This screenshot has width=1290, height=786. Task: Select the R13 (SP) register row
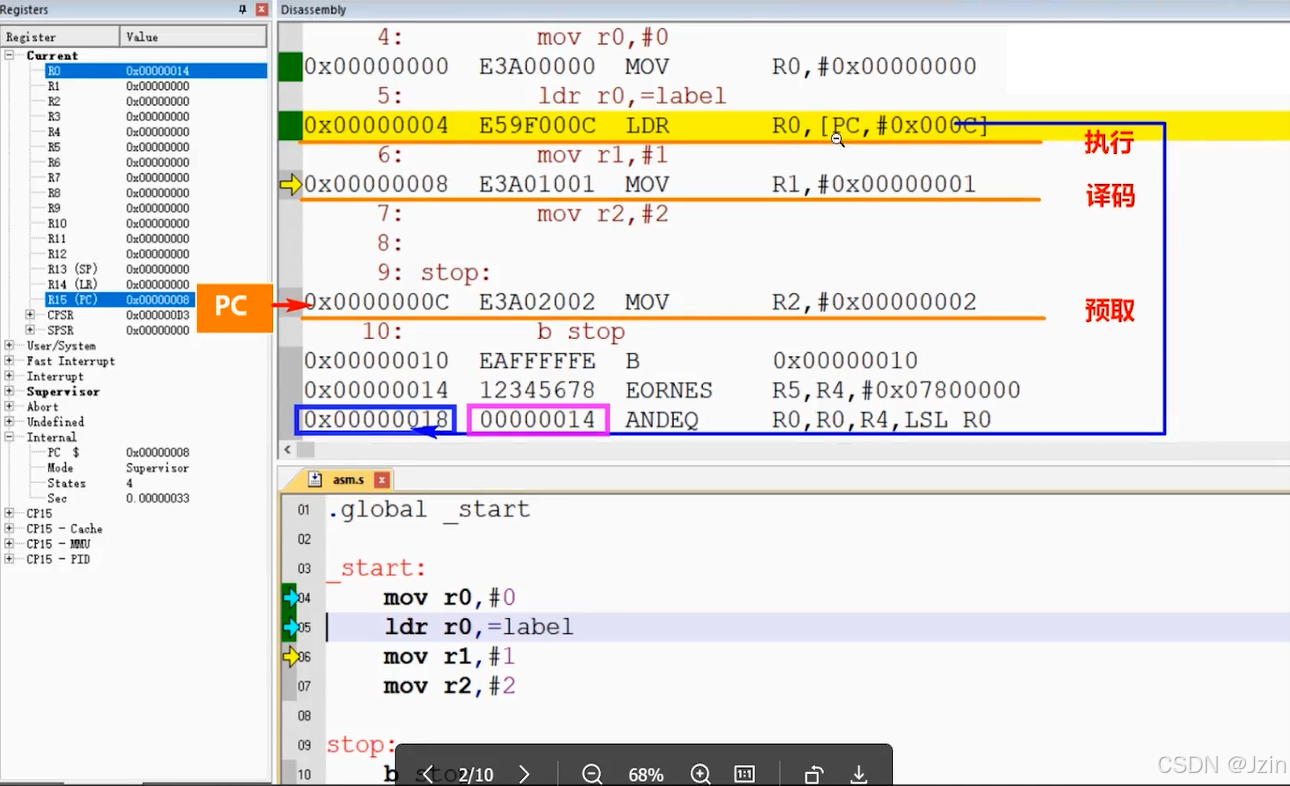(156, 269)
